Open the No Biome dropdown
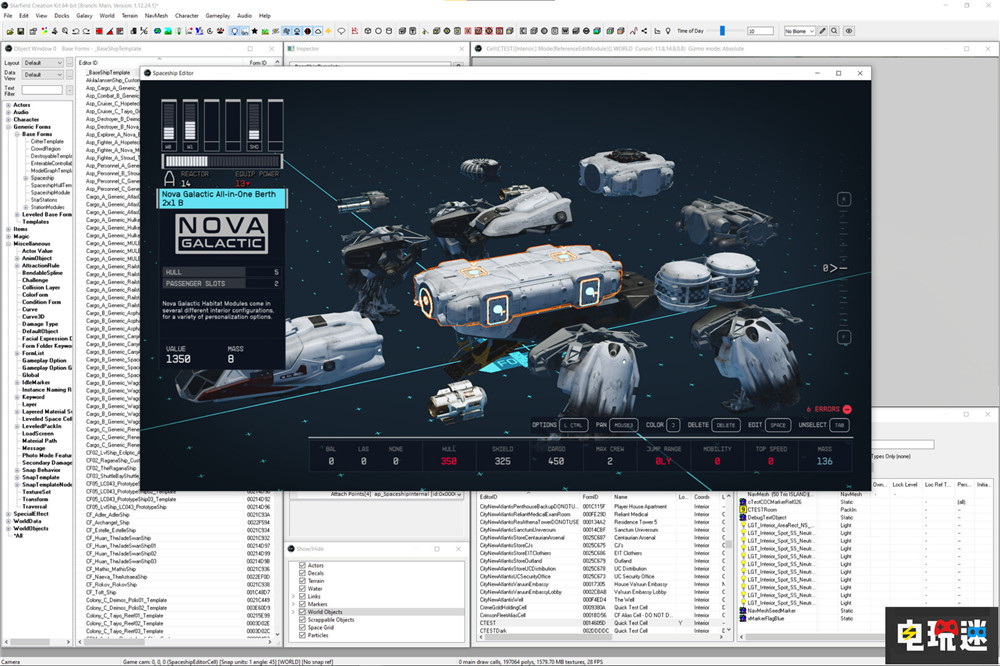This screenshot has width=1000, height=666. point(801,31)
